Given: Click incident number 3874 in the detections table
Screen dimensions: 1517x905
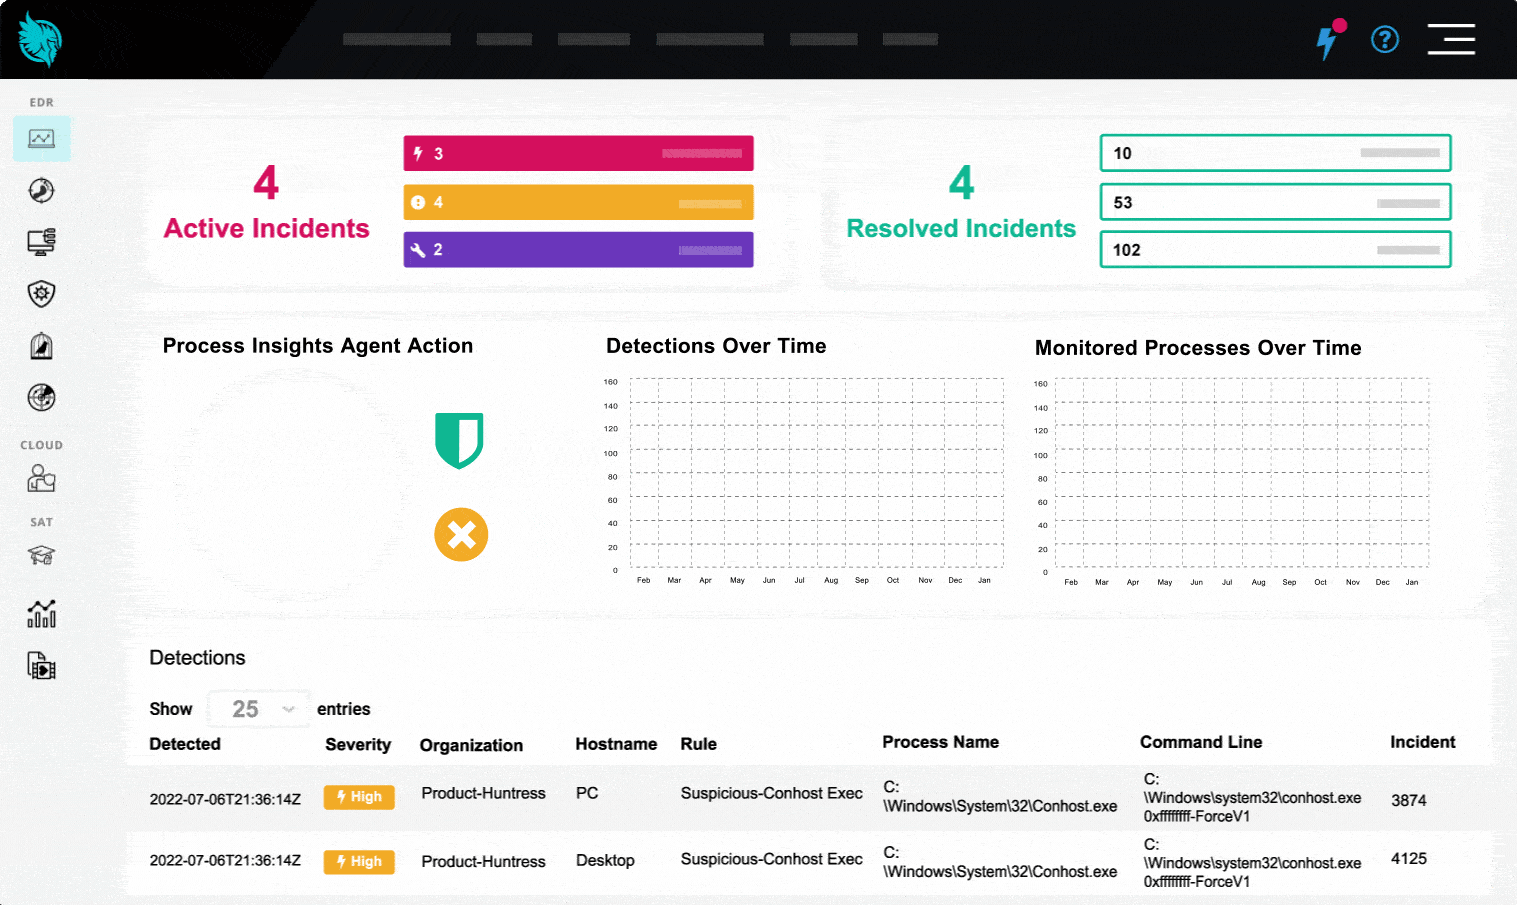Looking at the screenshot, I should pos(1409,800).
